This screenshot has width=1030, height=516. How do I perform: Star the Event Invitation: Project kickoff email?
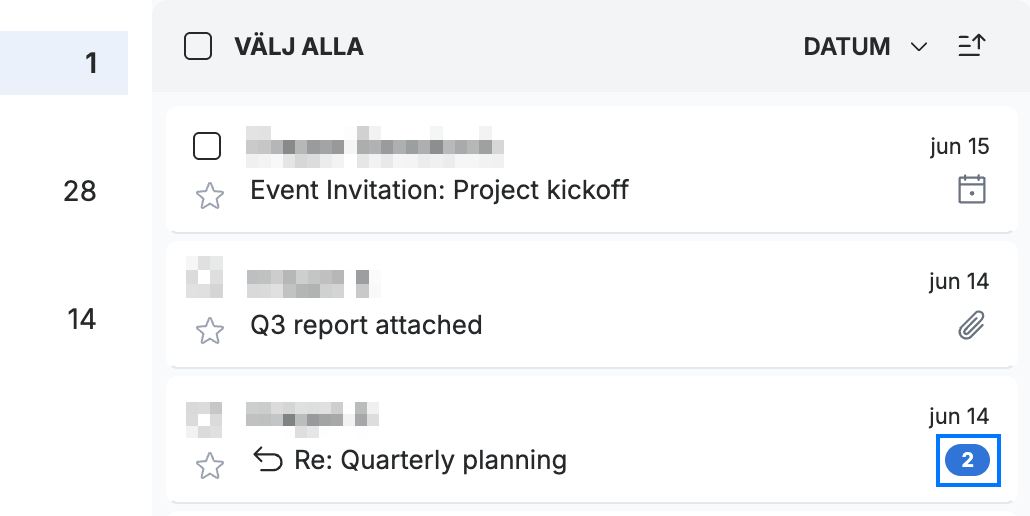coord(210,196)
